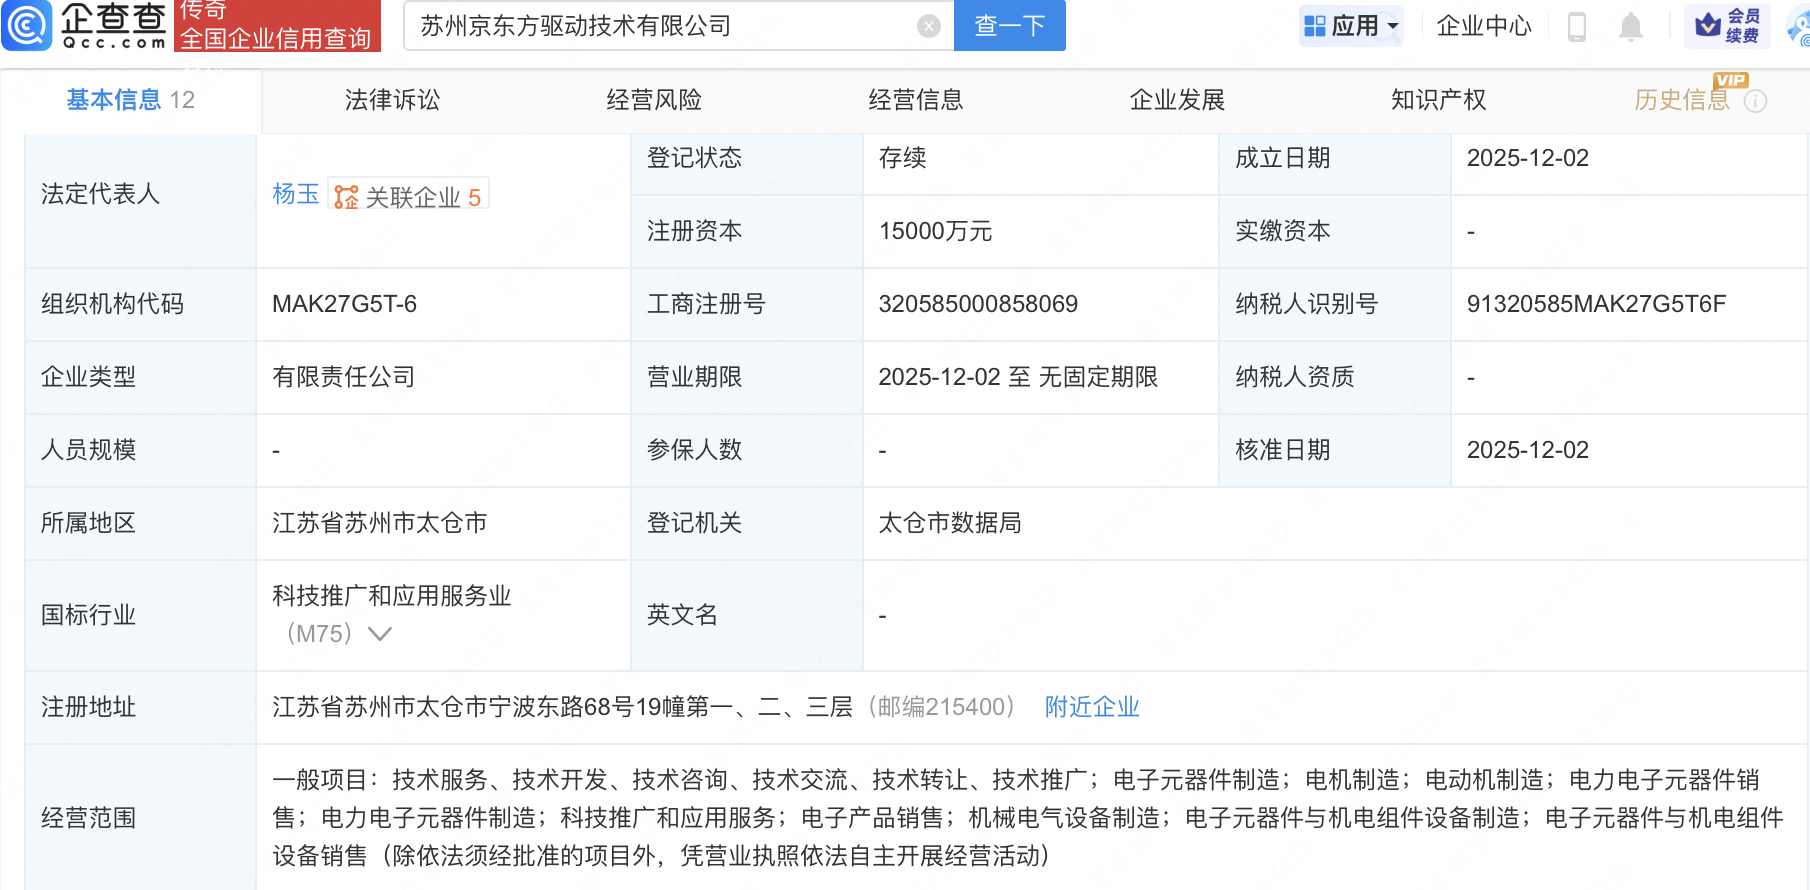Click the 会员续费 crown icon
Screen dimensions: 1810x890
[1709, 25]
